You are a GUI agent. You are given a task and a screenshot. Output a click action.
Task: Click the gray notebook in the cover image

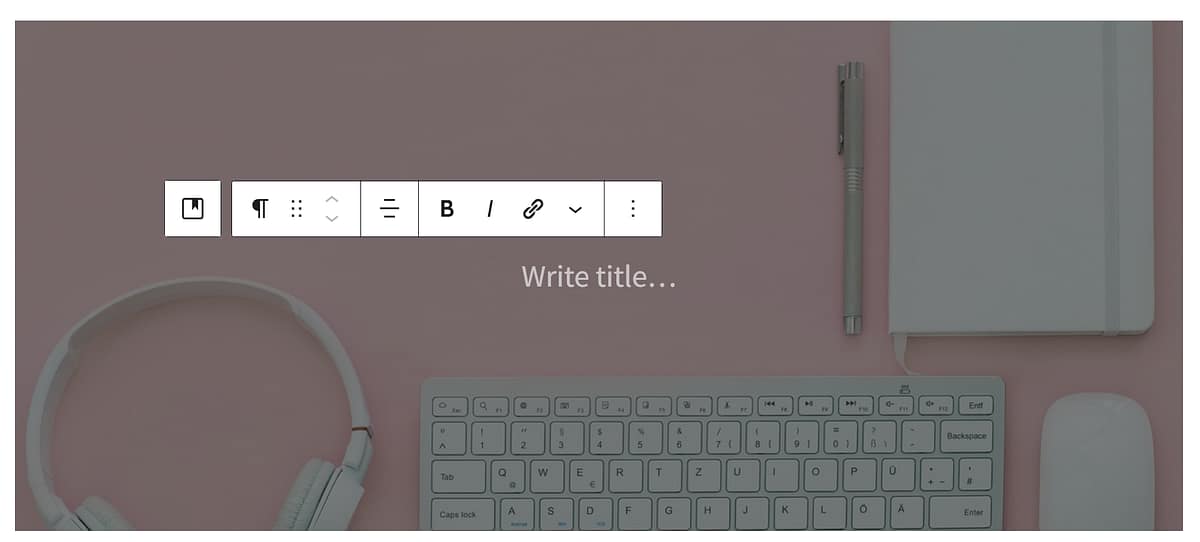pyautogui.click(x=1021, y=178)
